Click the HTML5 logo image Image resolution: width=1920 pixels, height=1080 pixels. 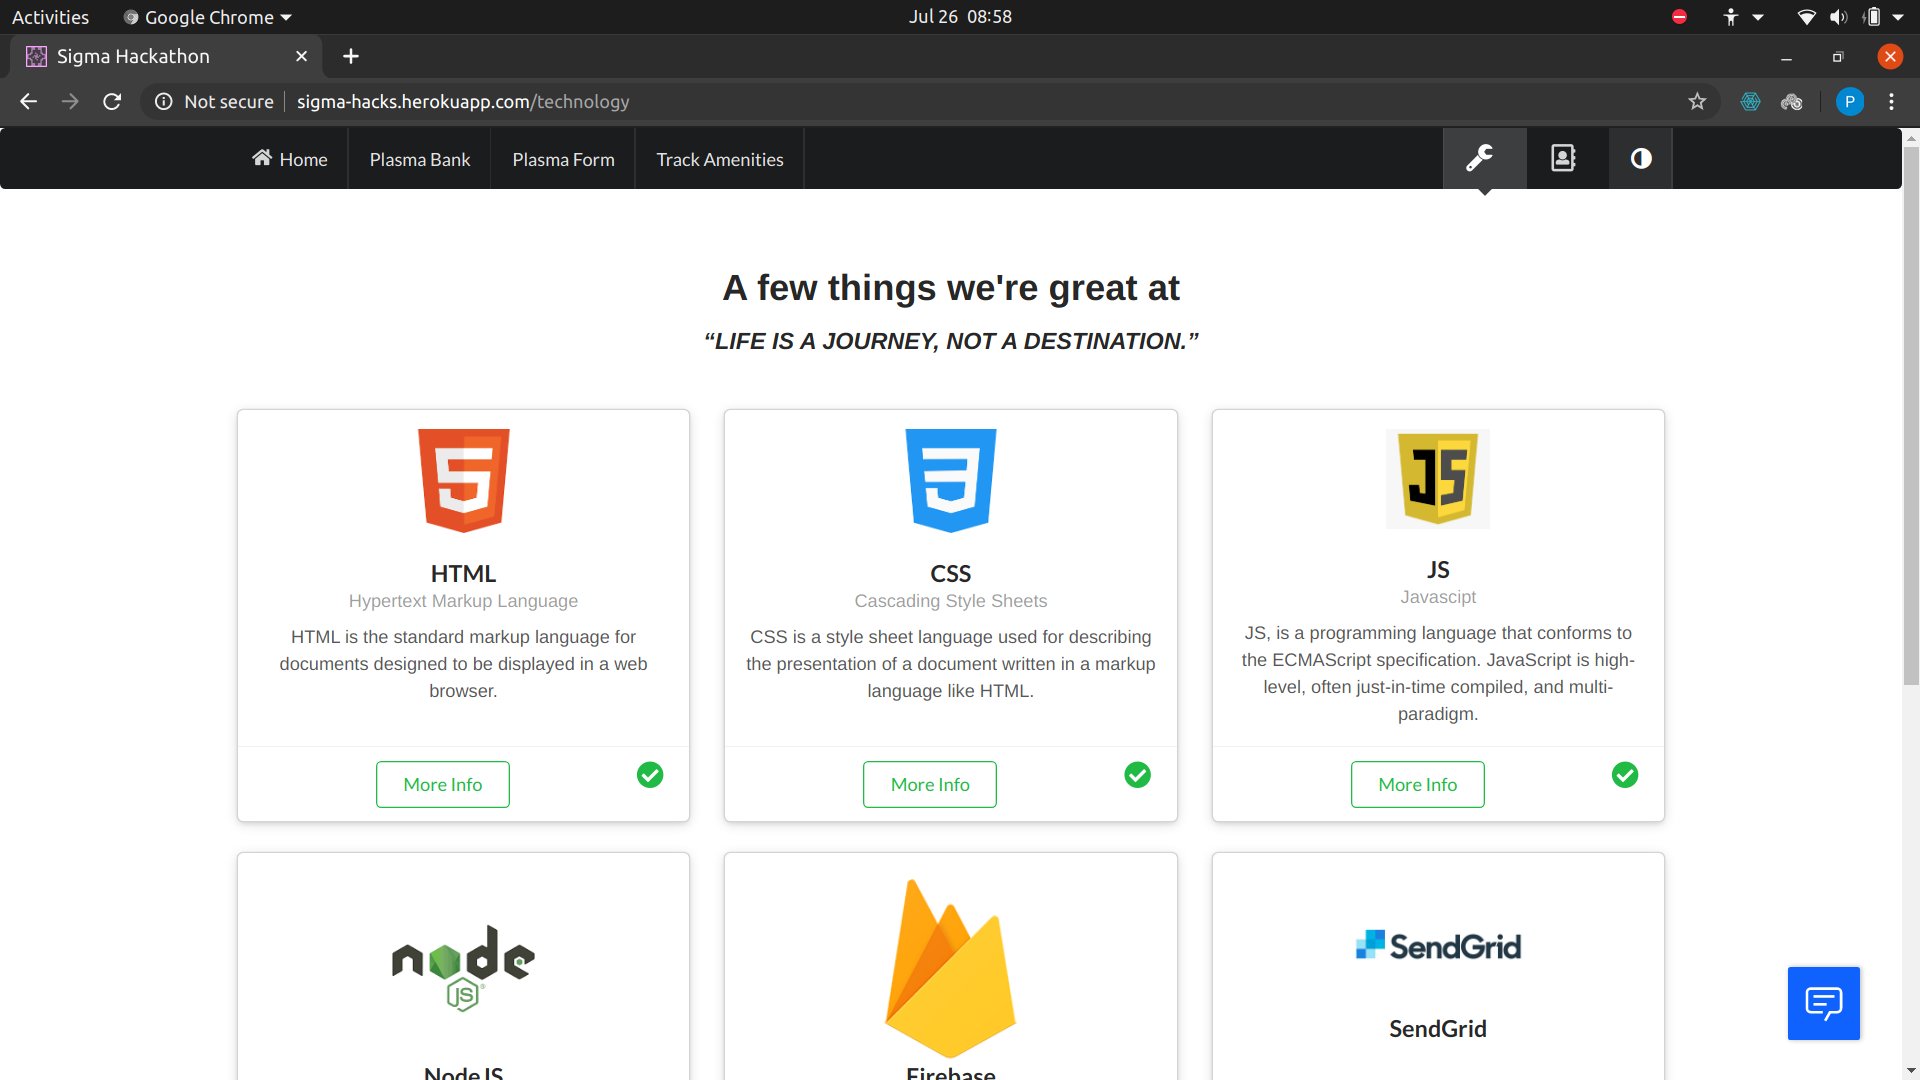point(463,480)
